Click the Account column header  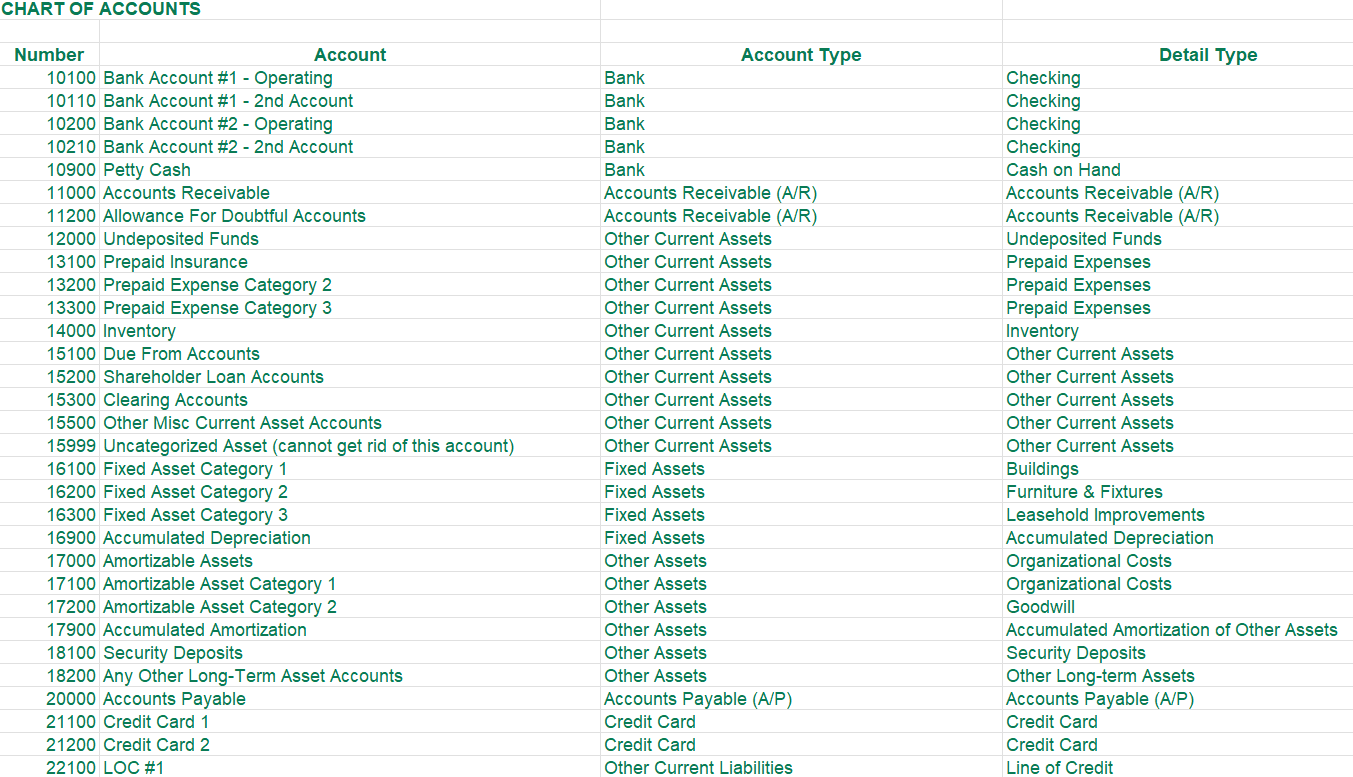point(350,55)
